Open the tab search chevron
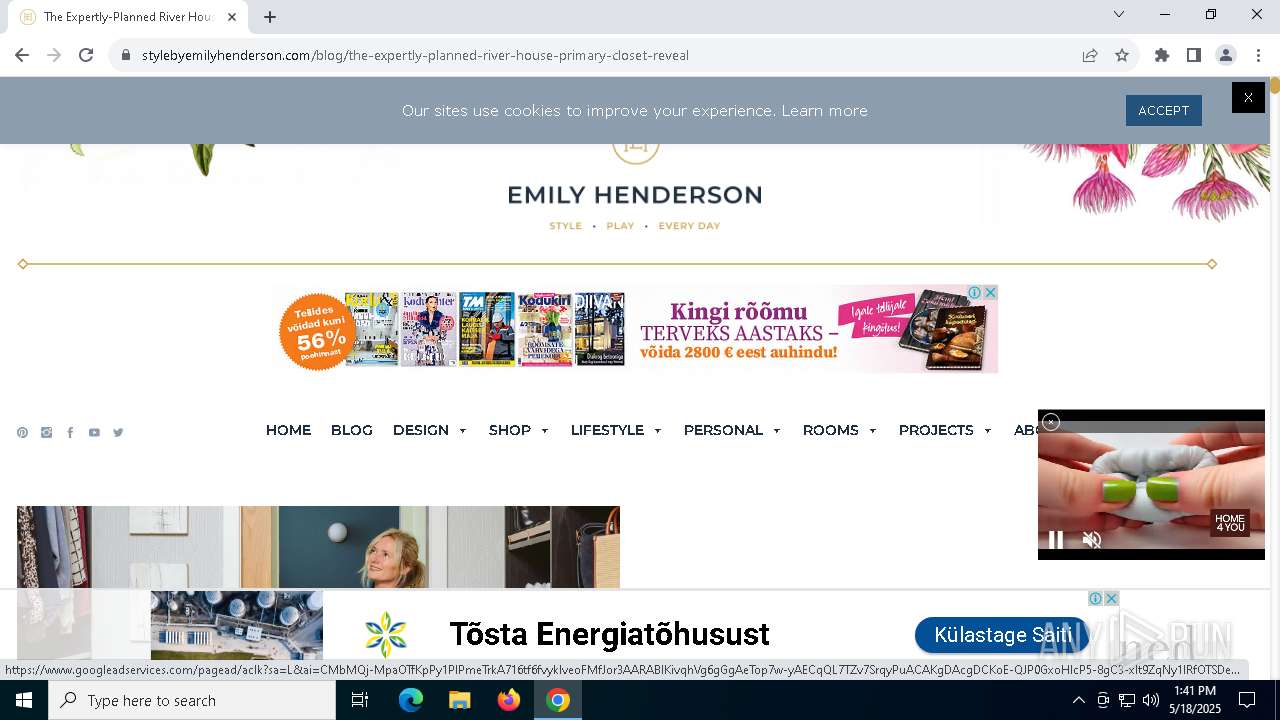Viewport: 1280px width, 720px height. click(1119, 14)
